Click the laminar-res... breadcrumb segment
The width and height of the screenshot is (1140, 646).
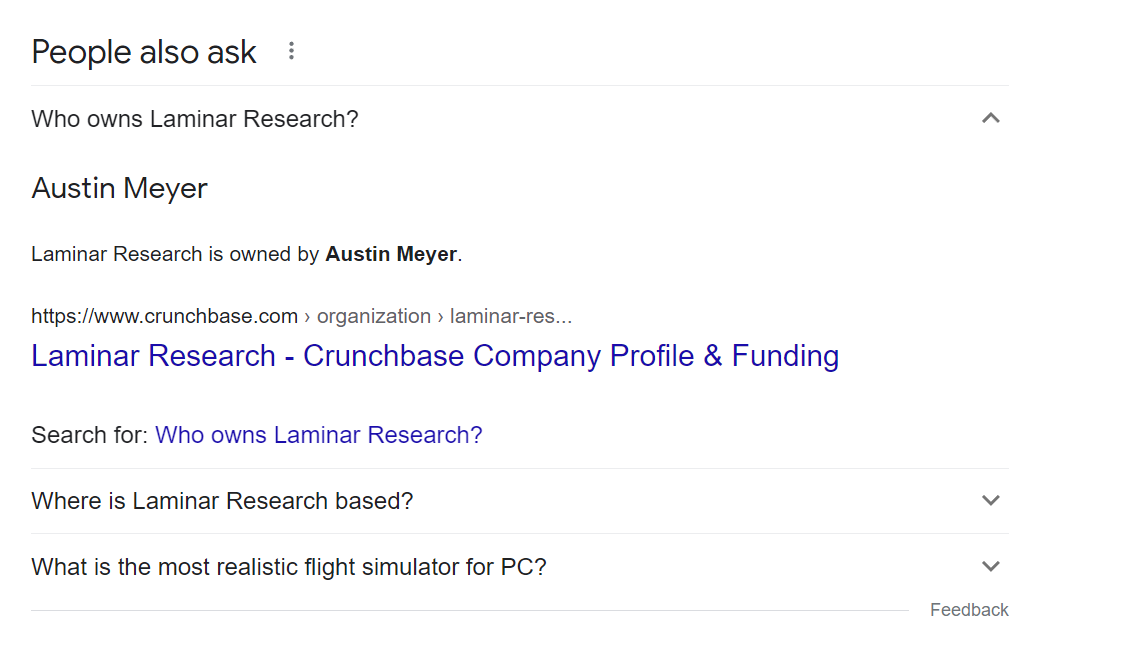pyautogui.click(x=510, y=316)
